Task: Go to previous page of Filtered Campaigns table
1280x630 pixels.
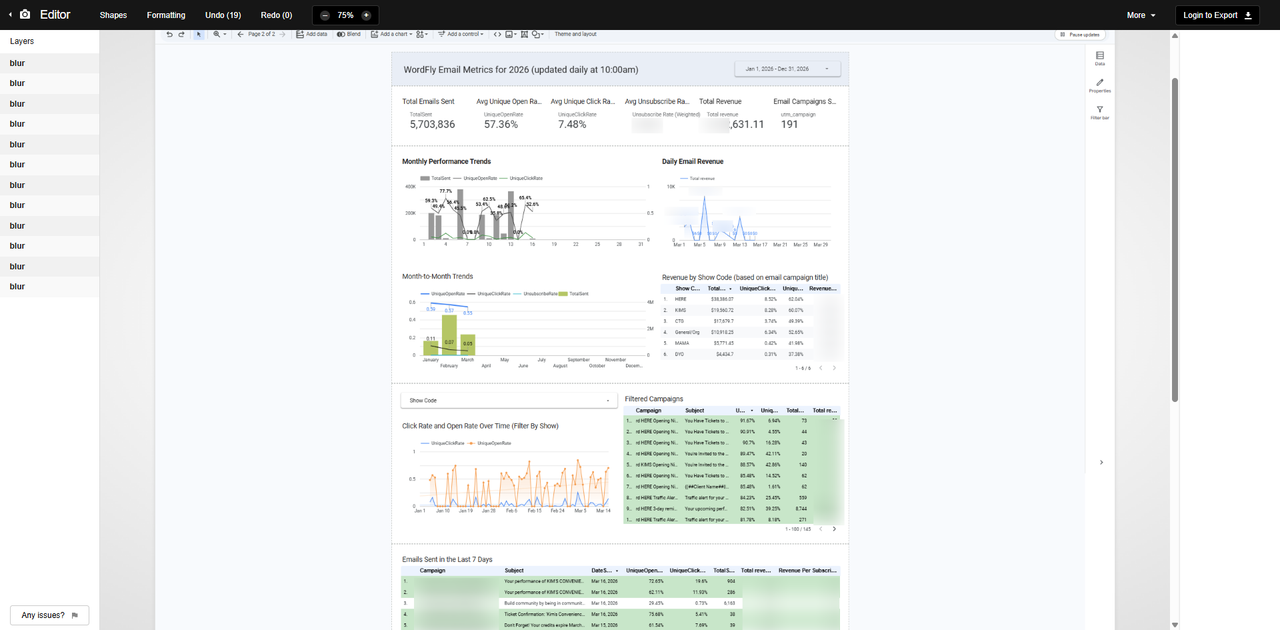Action: [820, 529]
